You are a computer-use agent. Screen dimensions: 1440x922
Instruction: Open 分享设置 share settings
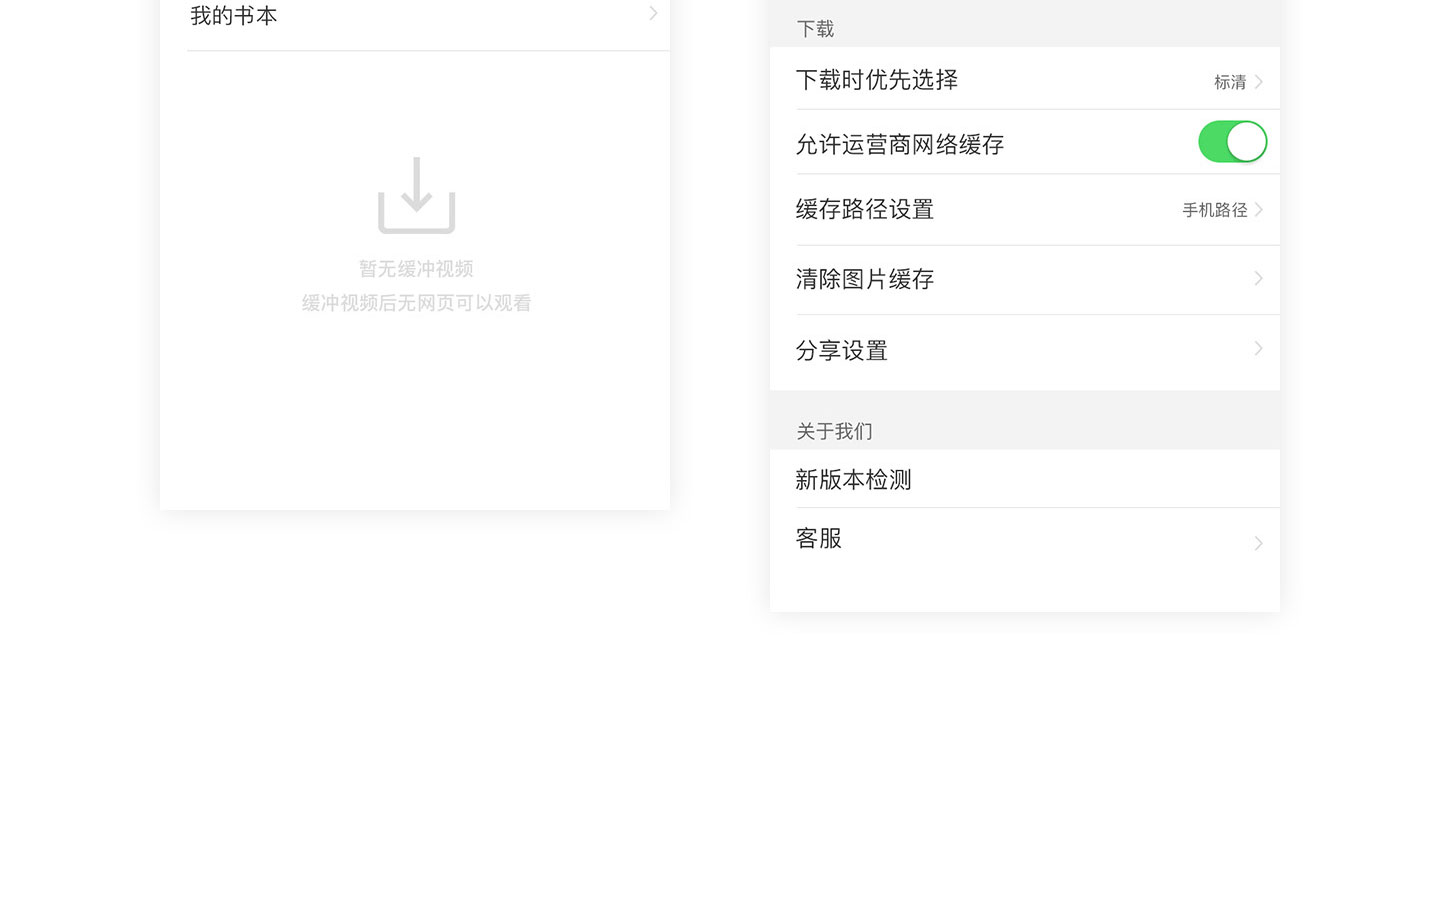[x=841, y=351]
